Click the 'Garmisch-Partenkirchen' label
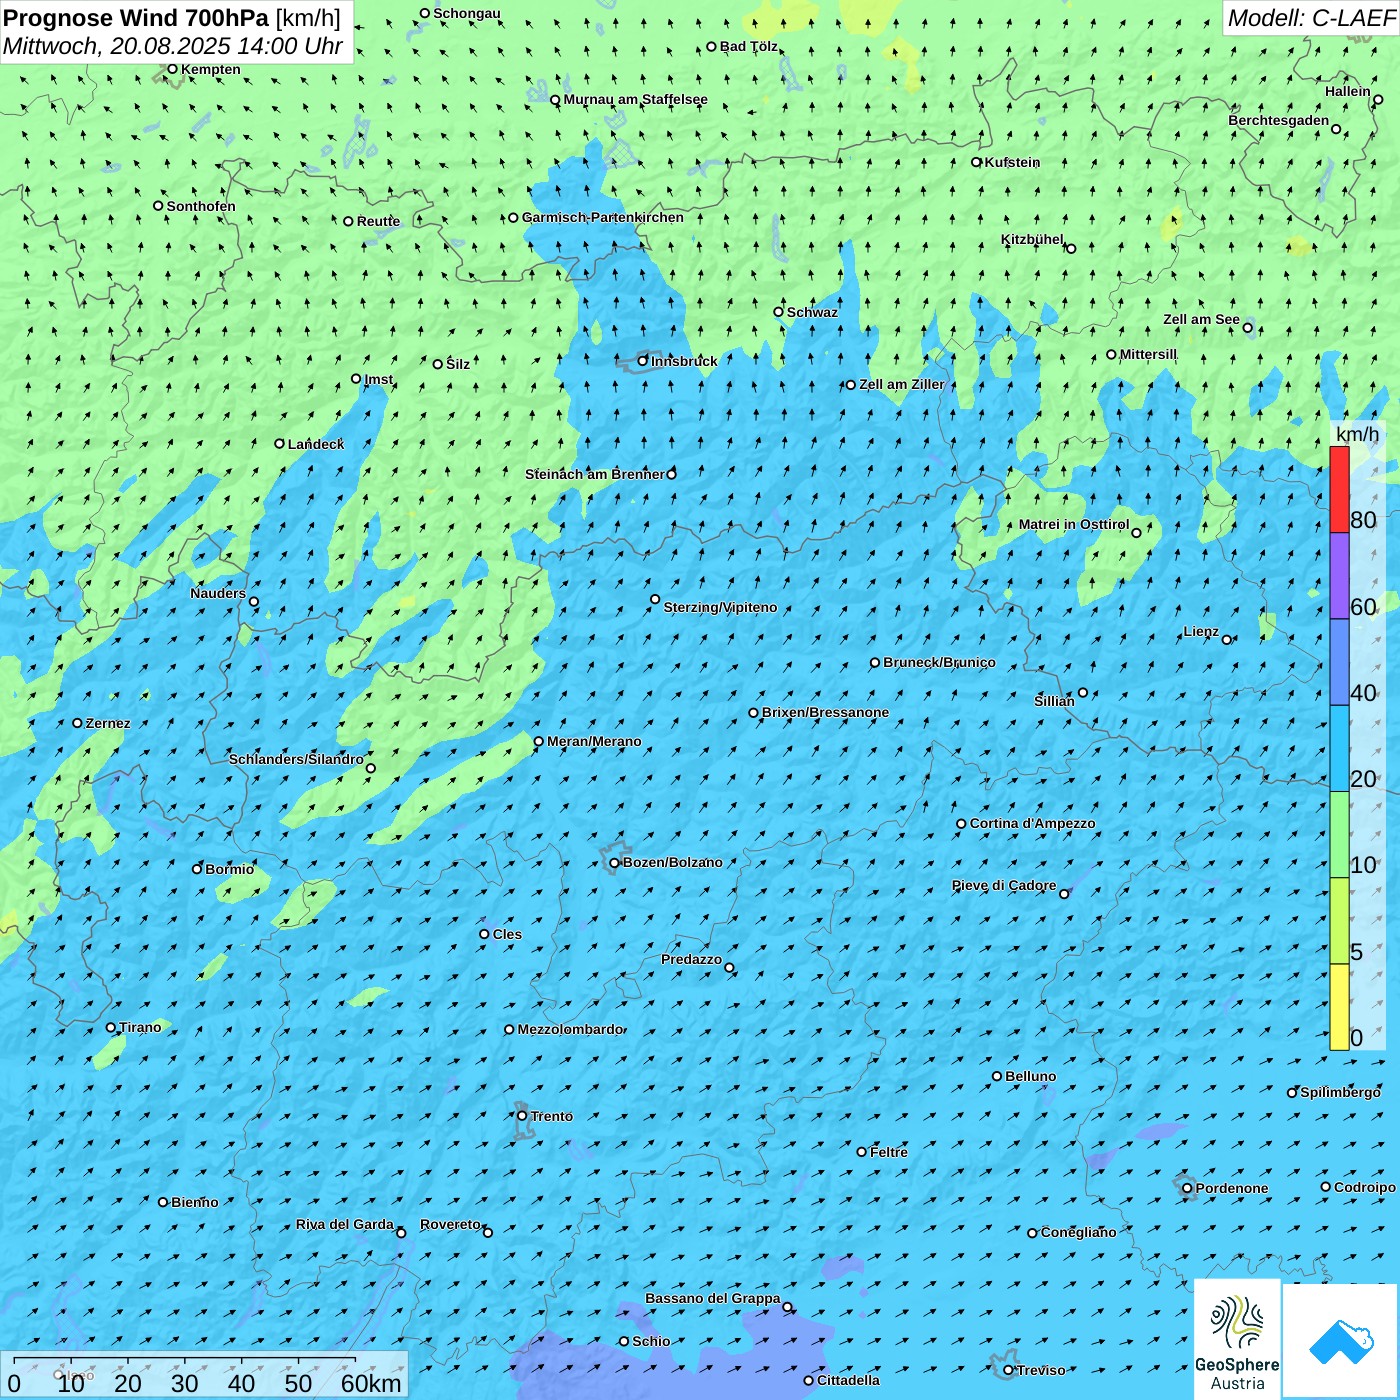This screenshot has height=1400, width=1400. (x=603, y=217)
